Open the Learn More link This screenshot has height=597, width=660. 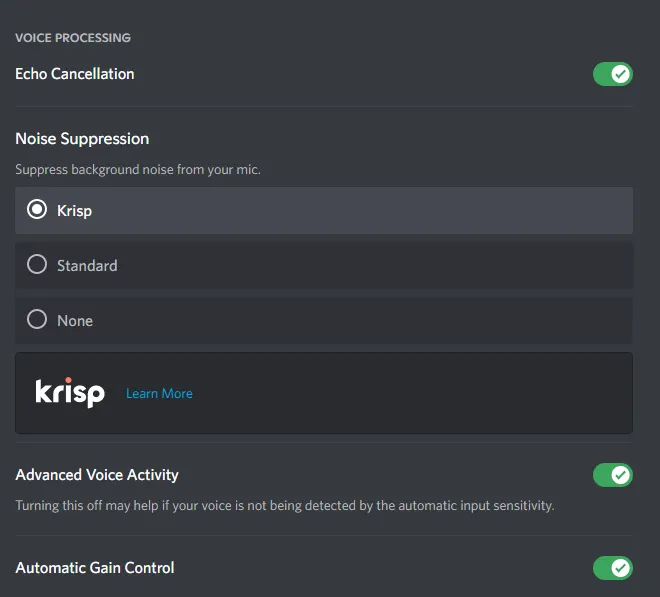(x=159, y=394)
